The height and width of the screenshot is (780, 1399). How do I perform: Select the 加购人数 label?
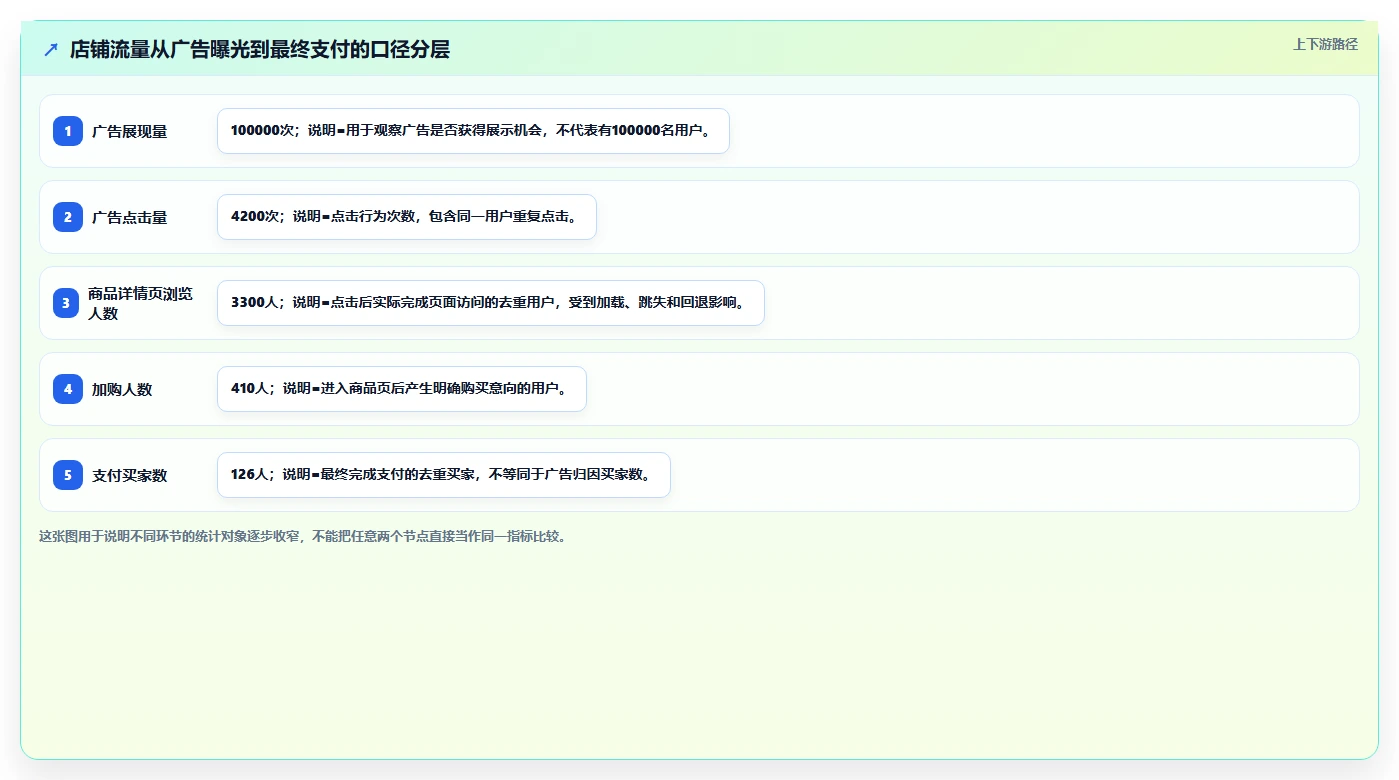122,389
